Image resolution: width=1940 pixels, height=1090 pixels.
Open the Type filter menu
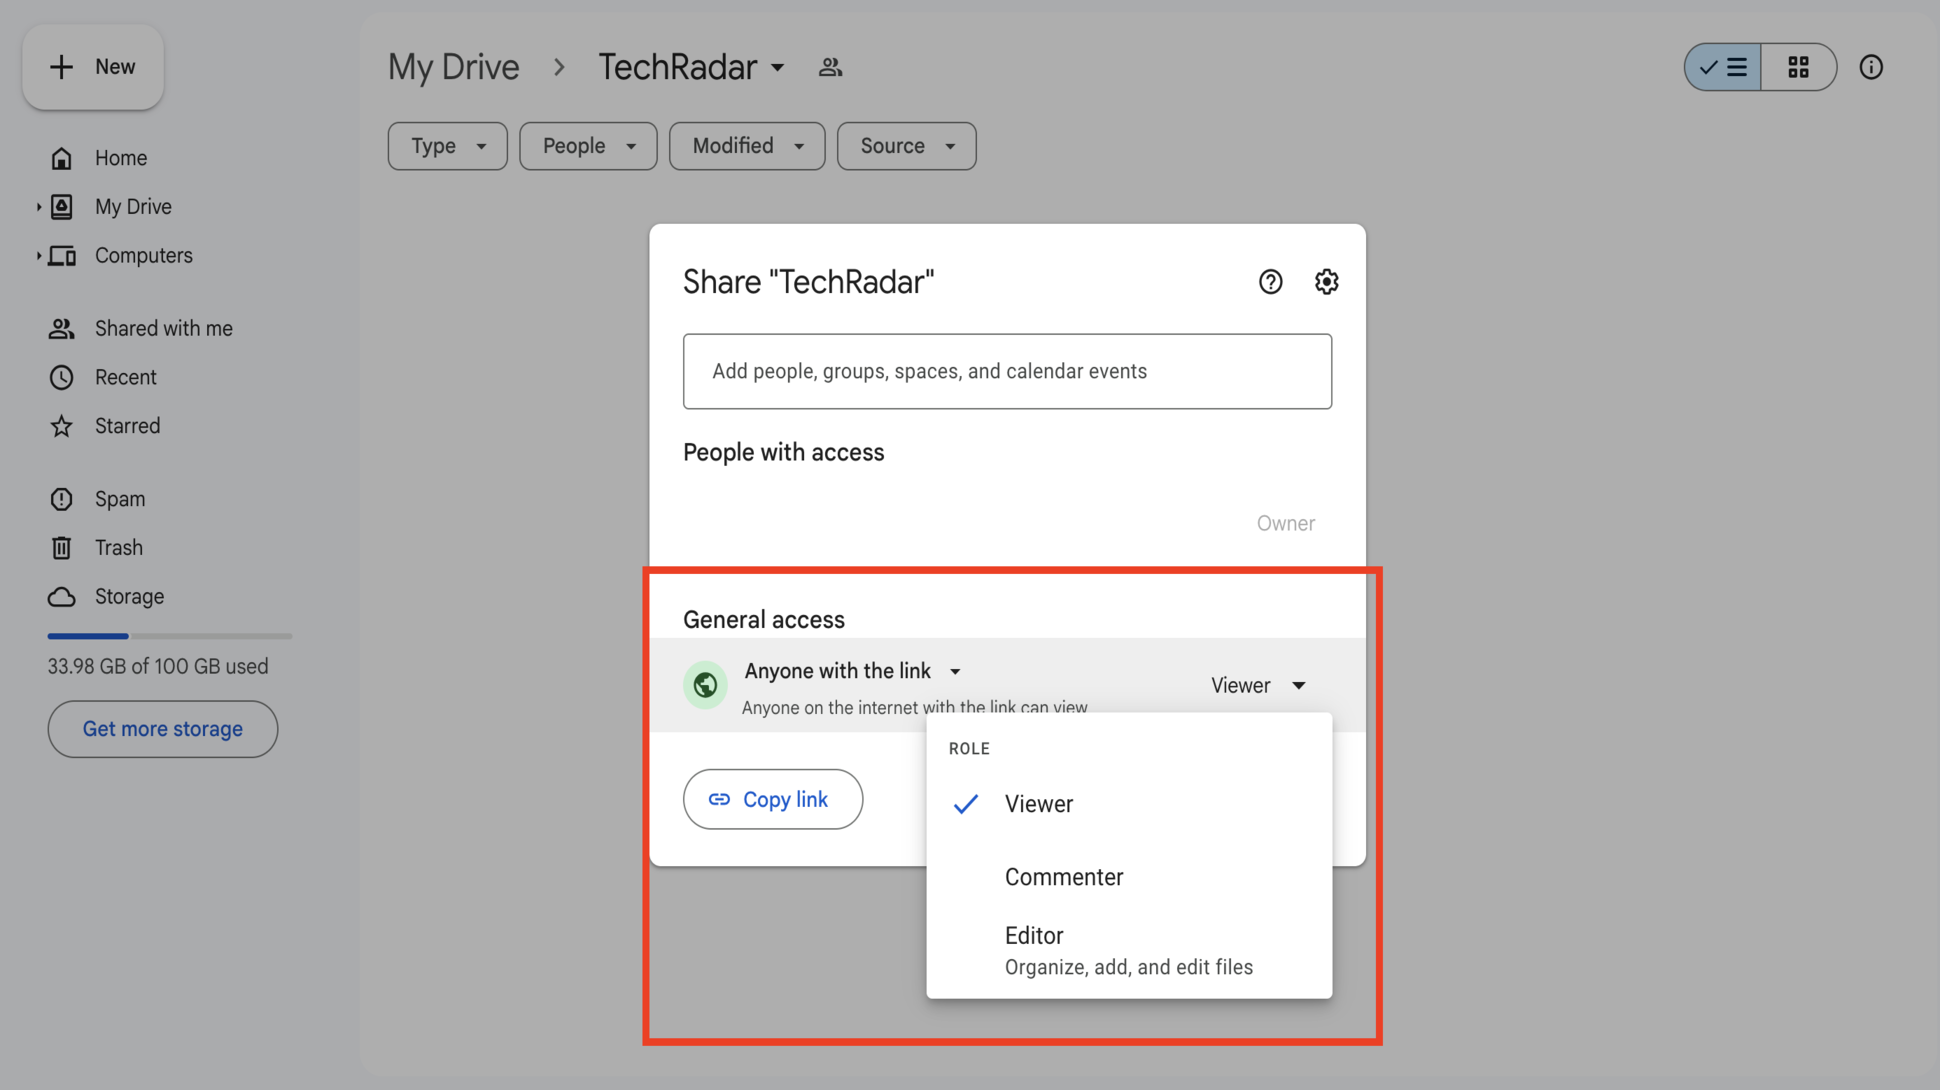pyautogui.click(x=446, y=146)
